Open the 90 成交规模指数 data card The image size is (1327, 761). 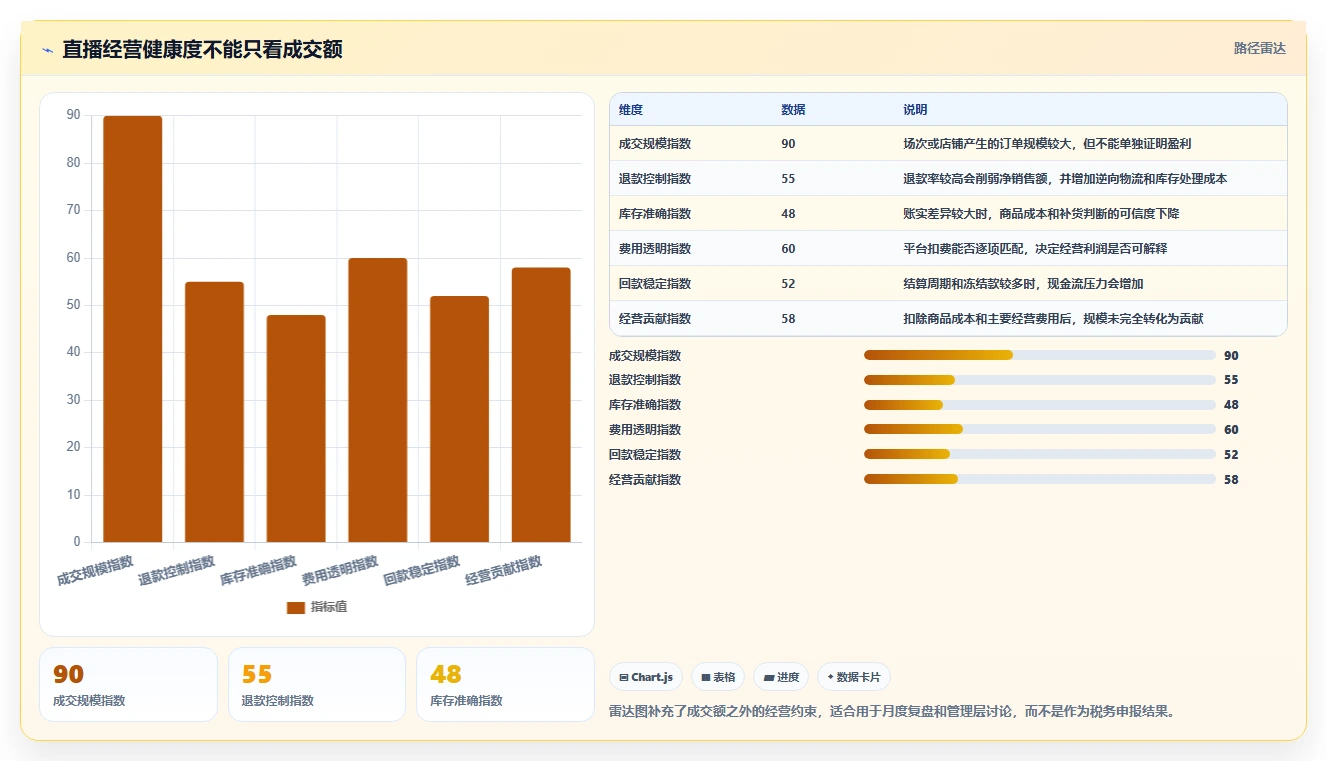pos(128,684)
